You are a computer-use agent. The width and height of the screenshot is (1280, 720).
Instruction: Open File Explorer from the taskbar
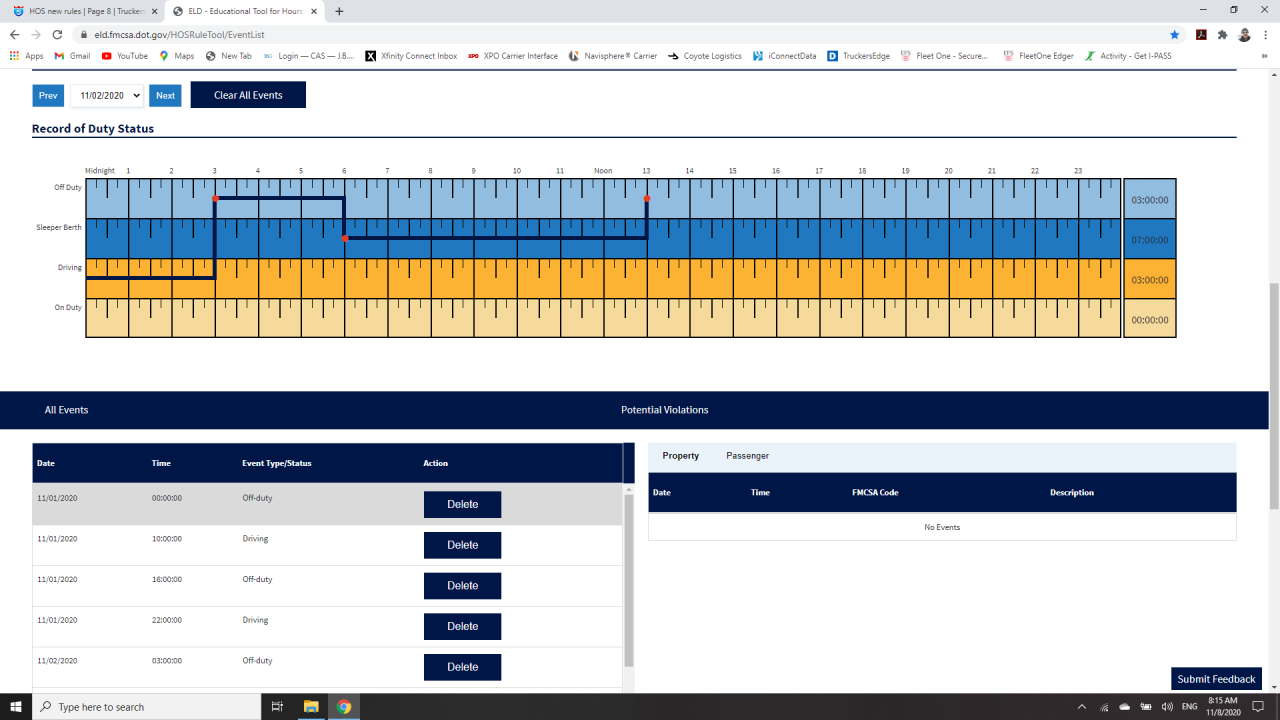click(310, 707)
